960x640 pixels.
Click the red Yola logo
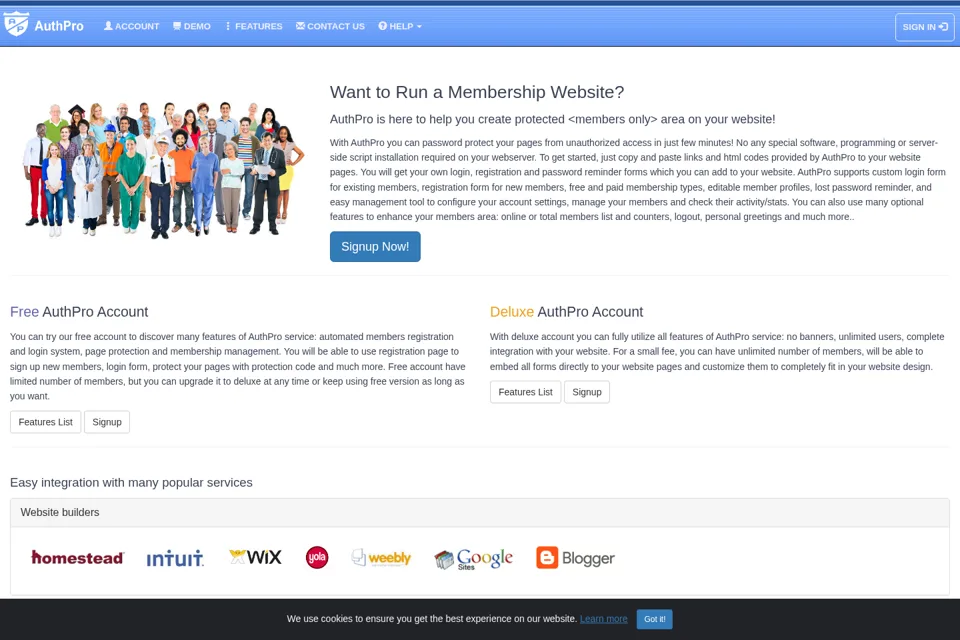317,557
